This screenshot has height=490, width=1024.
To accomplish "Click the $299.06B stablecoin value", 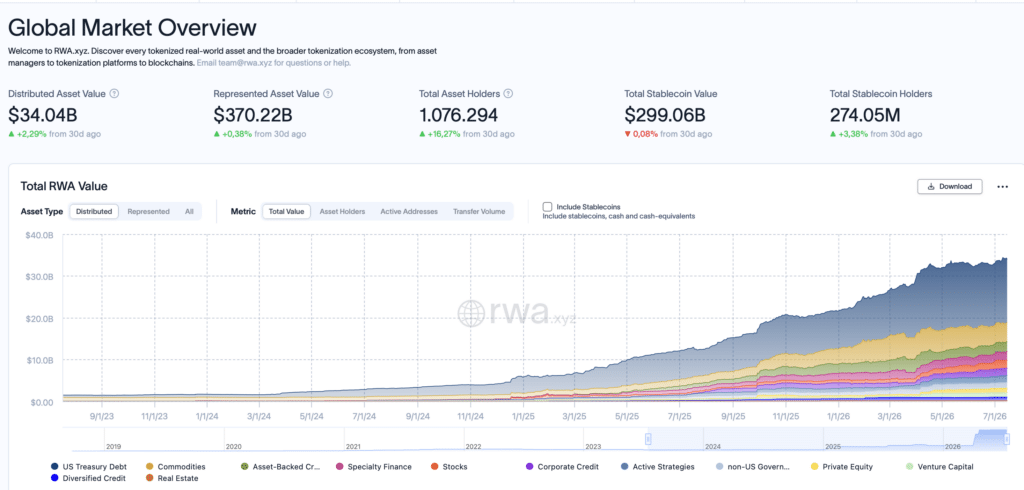I will coord(665,115).
